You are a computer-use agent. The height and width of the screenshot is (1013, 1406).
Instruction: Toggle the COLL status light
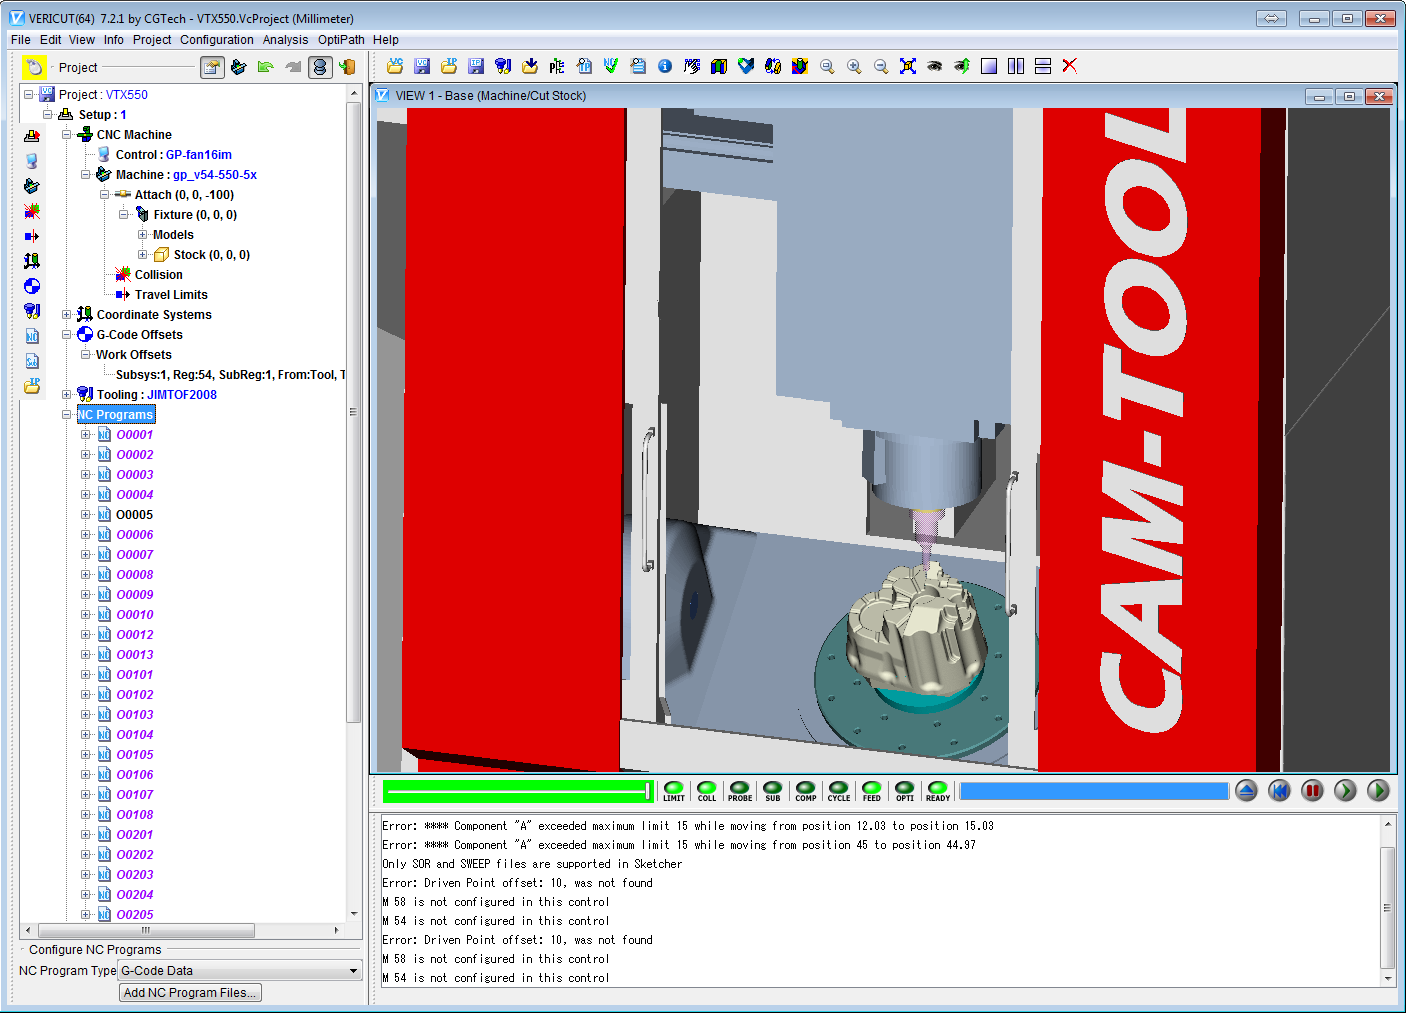coord(707,791)
